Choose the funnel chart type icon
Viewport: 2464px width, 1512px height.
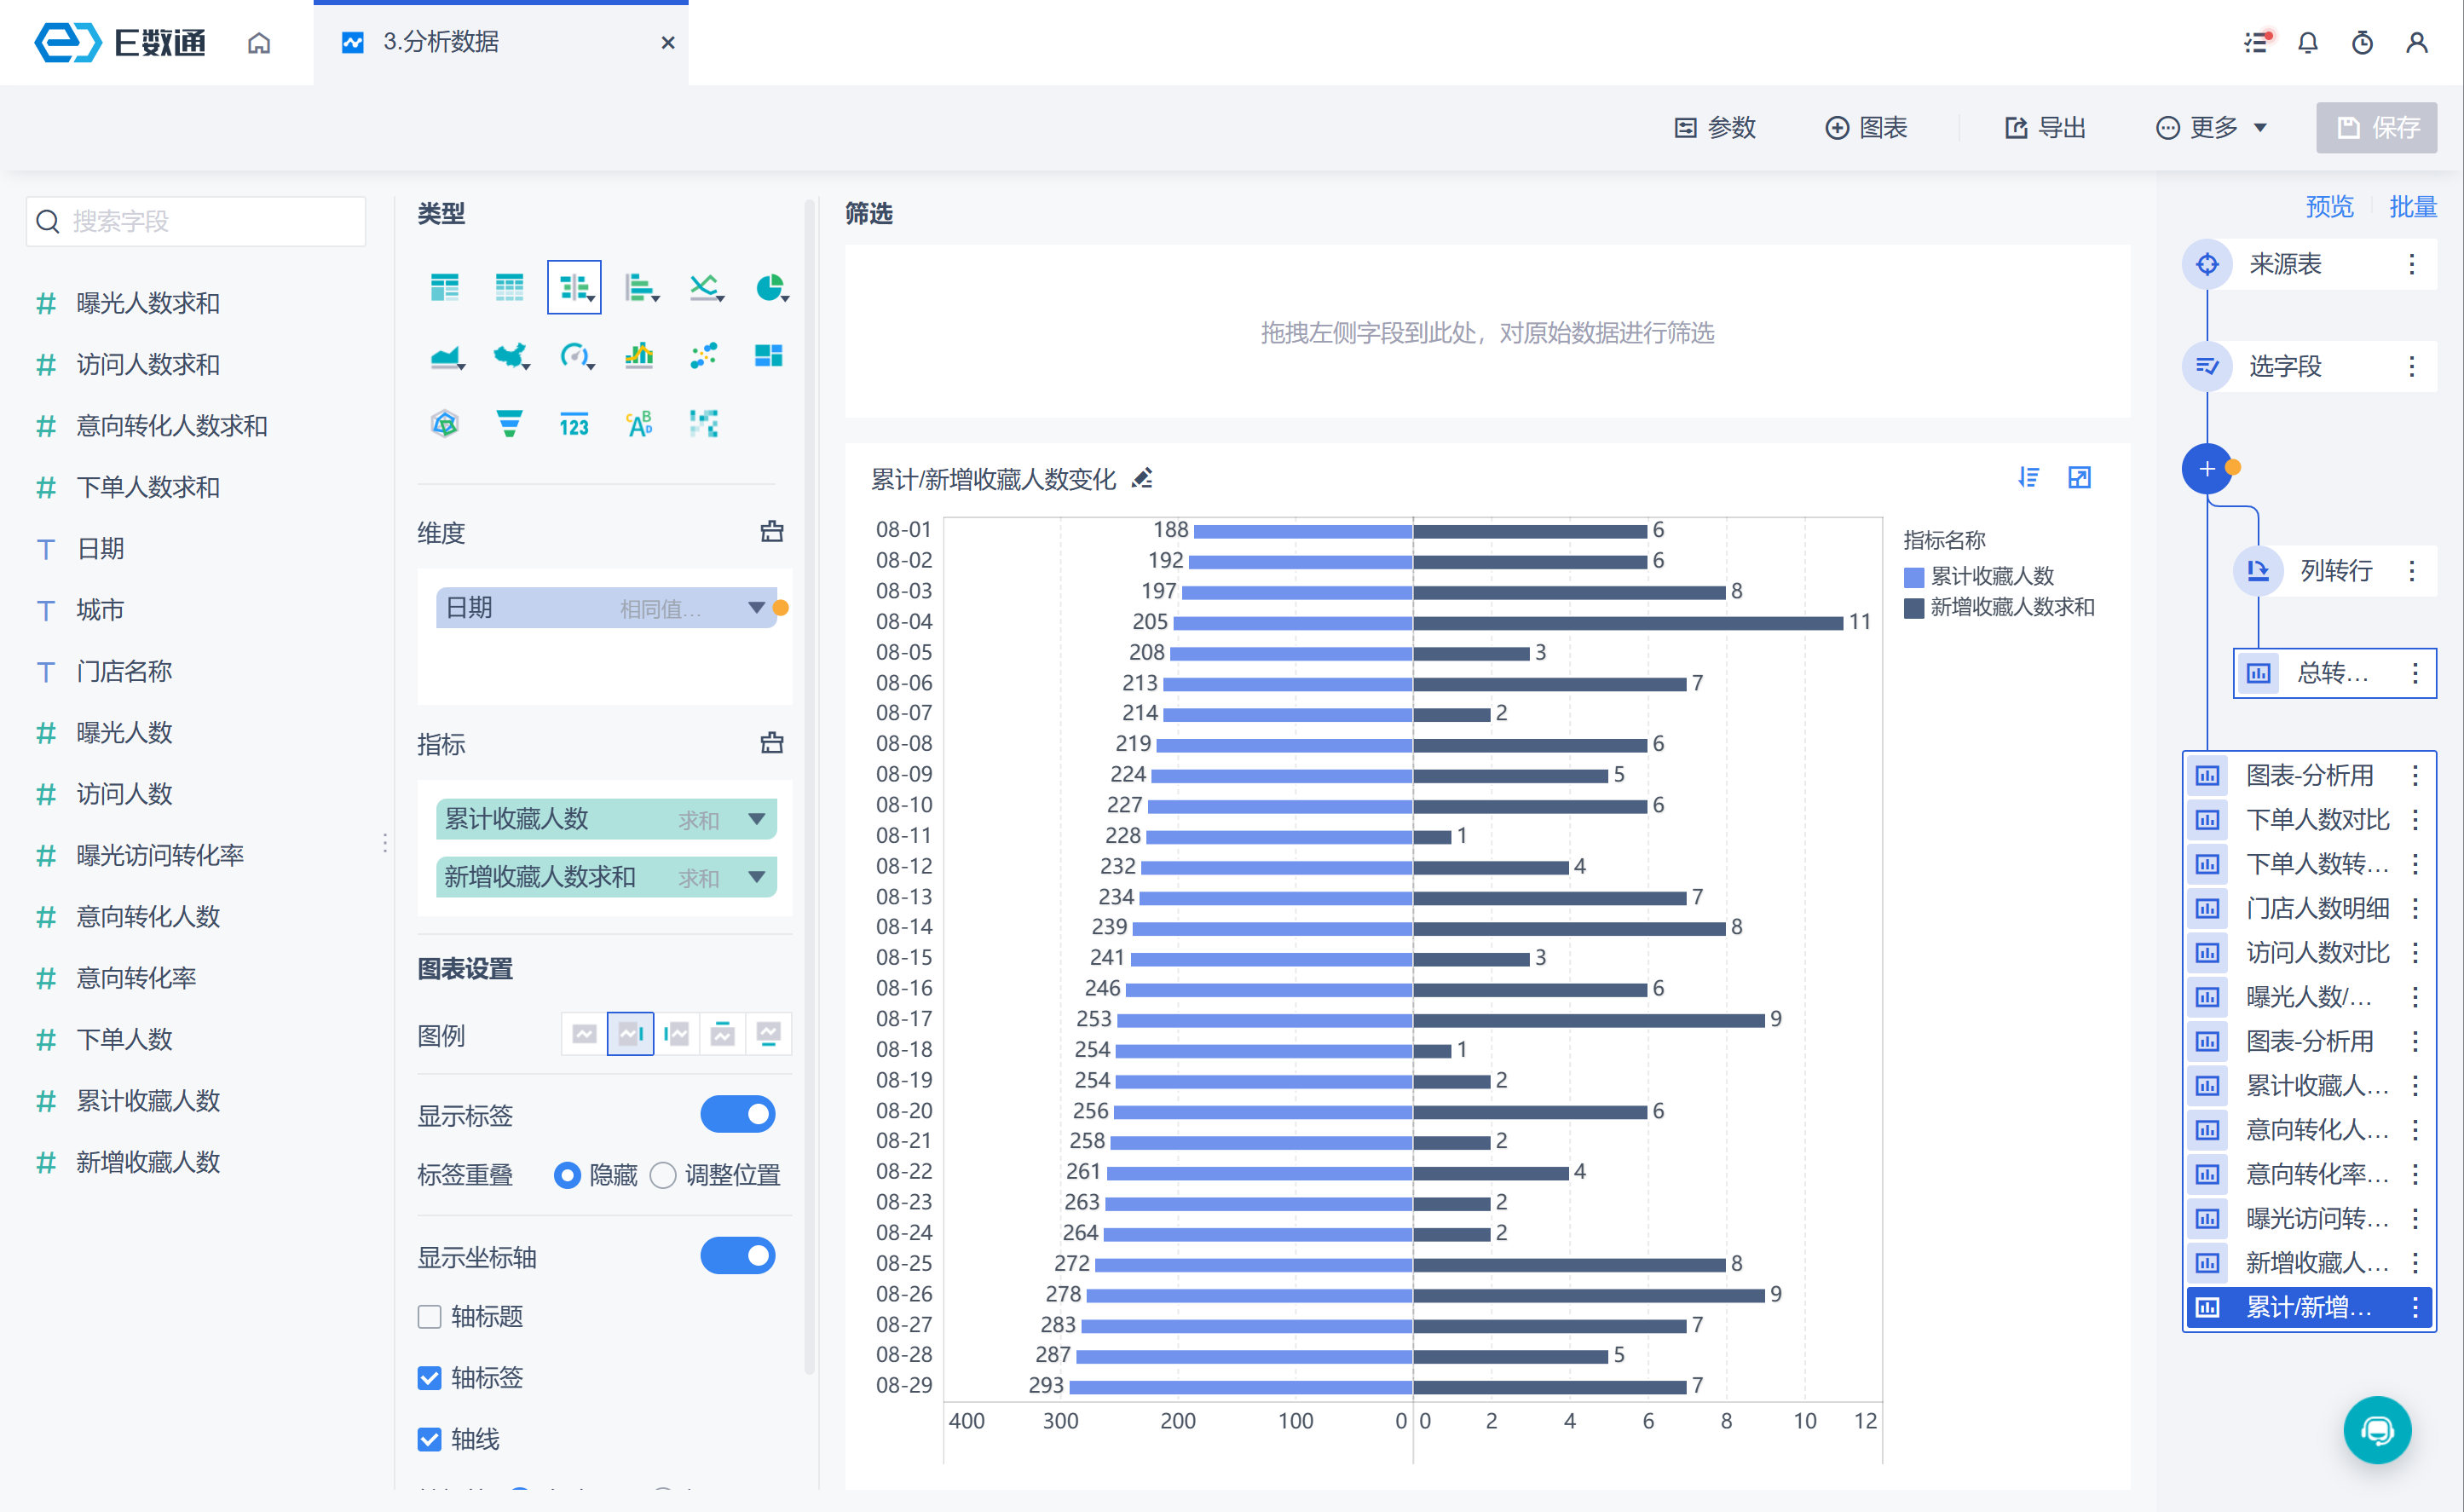pyautogui.click(x=509, y=424)
